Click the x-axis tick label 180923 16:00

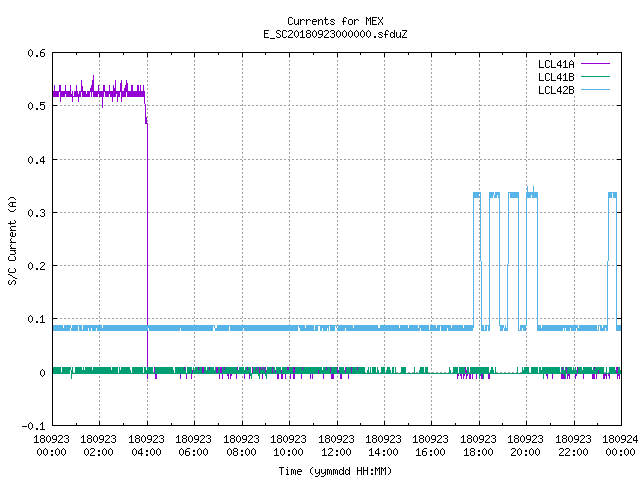(x=430, y=446)
